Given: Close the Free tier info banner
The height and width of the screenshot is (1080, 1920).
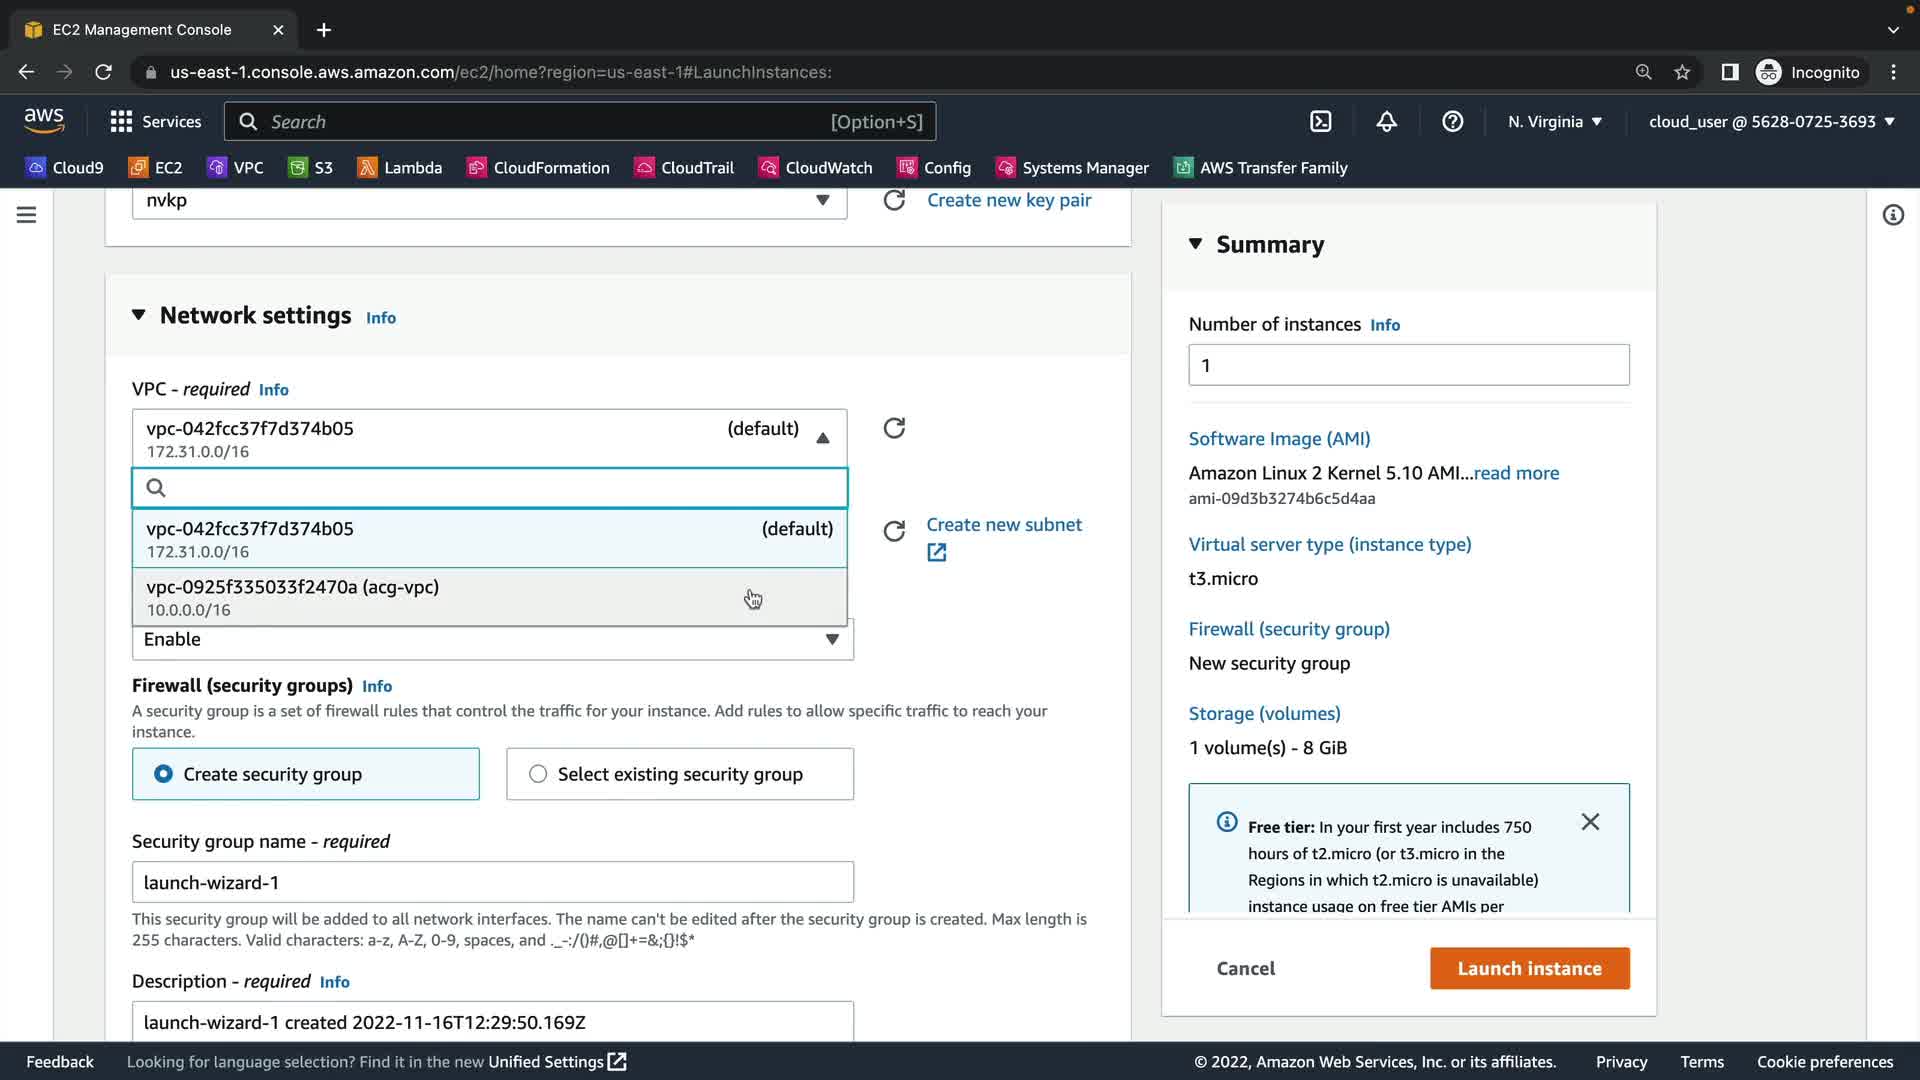Looking at the screenshot, I should tap(1590, 822).
